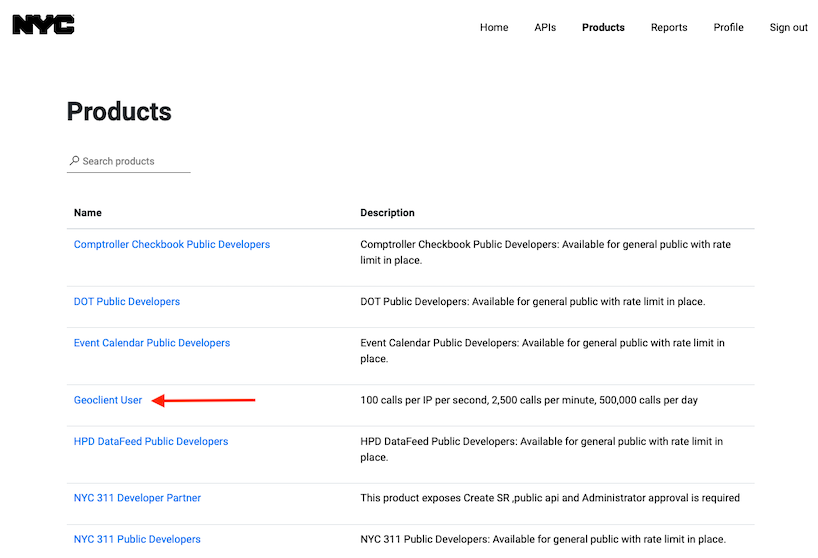The width and height of the screenshot is (818, 558).
Task: Open NYC 311 Public Developers product
Action: click(137, 539)
